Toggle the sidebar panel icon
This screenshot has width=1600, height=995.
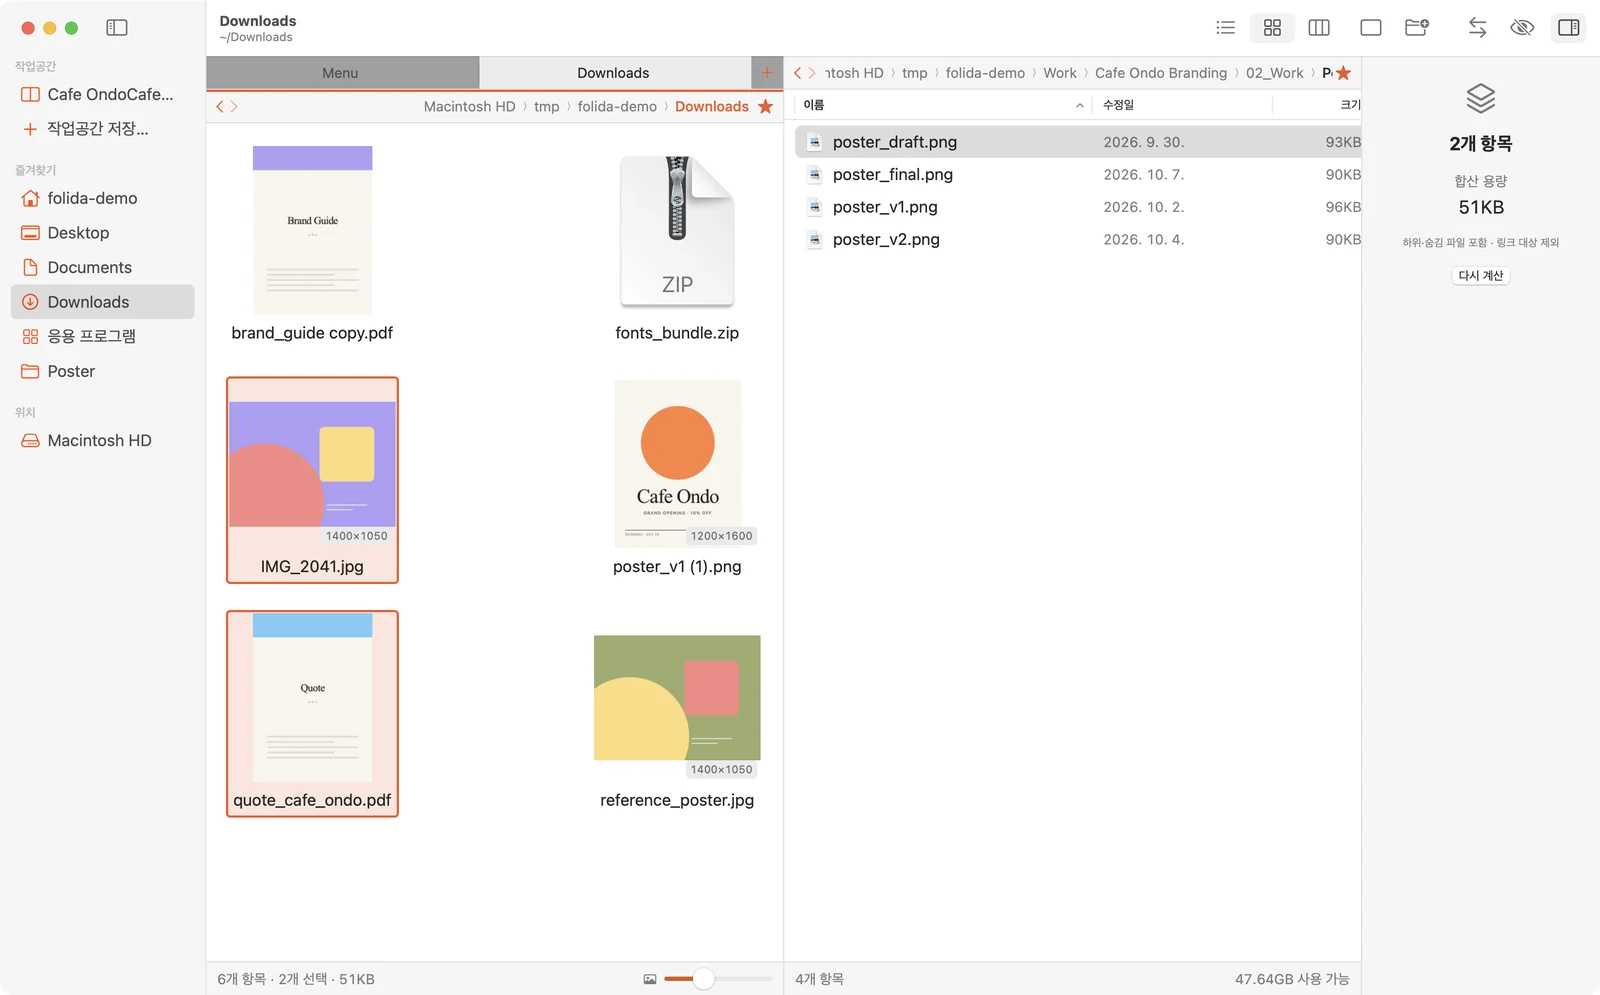(x=117, y=28)
